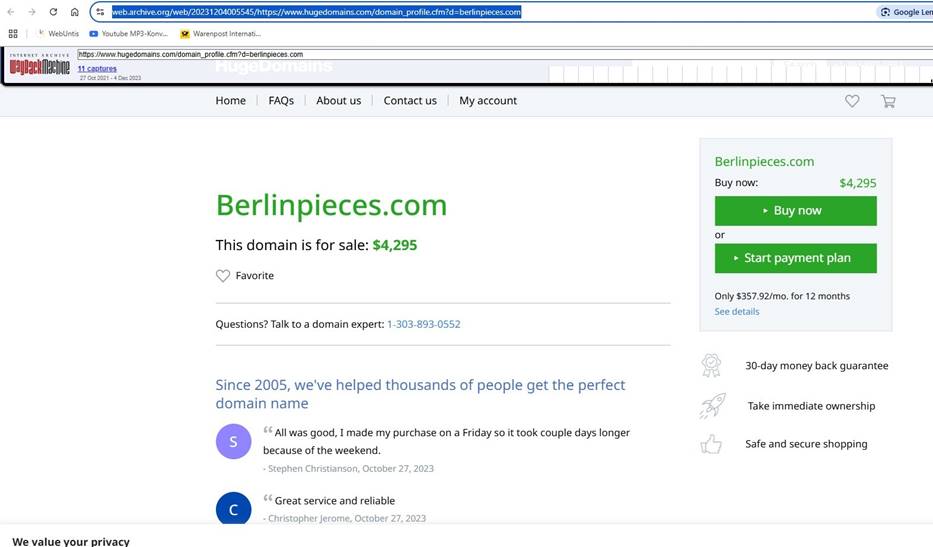Click the green Buy now button
This screenshot has height=547, width=933.
point(796,211)
